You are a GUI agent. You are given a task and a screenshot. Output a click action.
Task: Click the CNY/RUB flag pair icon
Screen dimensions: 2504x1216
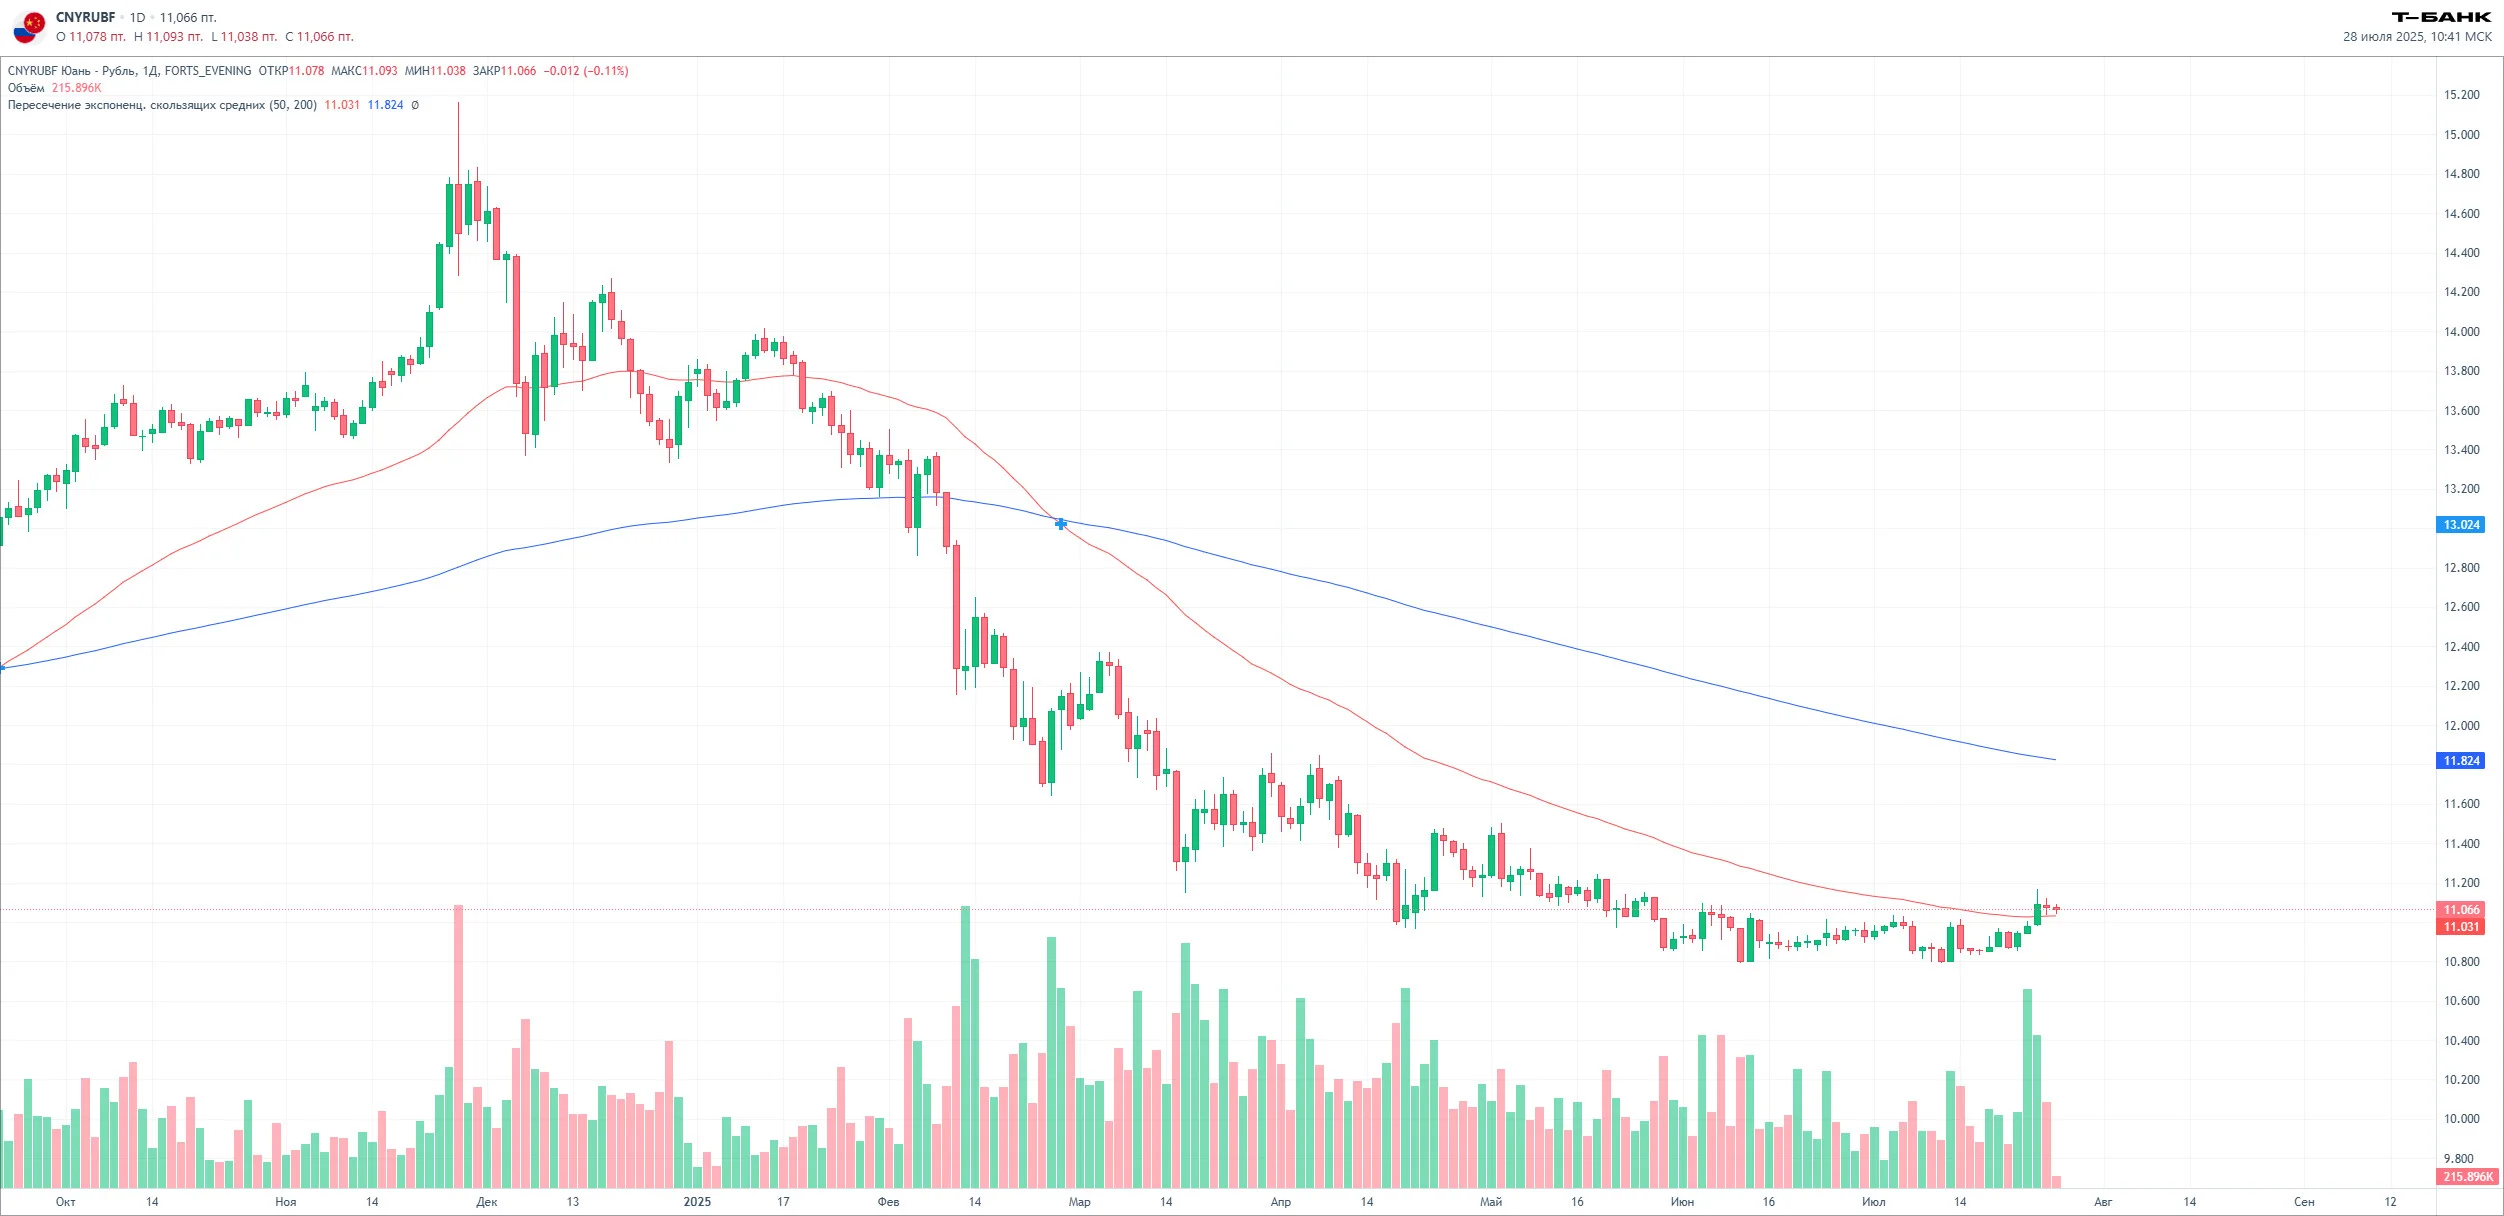(29, 27)
